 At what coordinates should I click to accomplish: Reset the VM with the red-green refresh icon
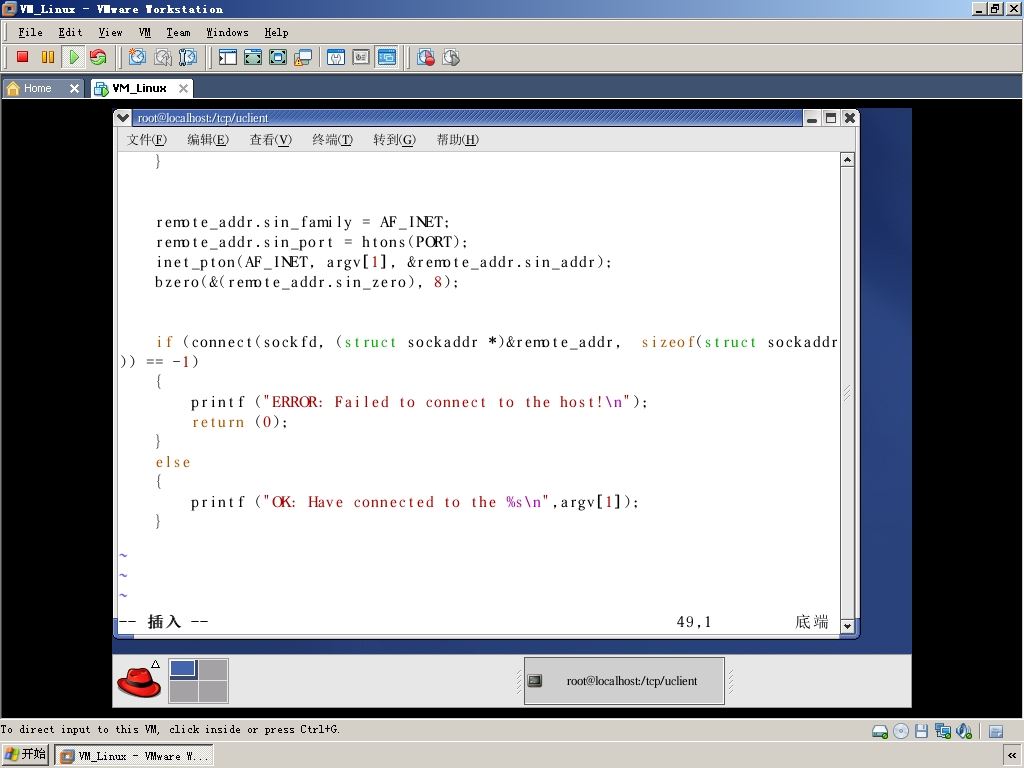tap(98, 57)
